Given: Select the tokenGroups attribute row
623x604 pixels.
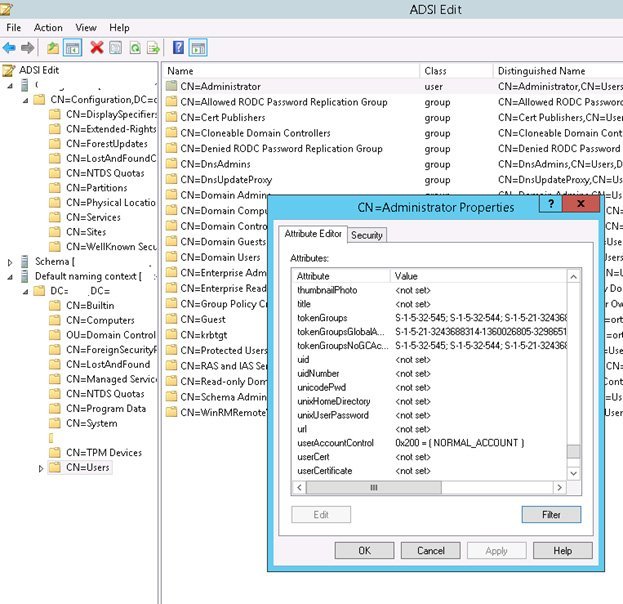Looking at the screenshot, I should pos(430,317).
